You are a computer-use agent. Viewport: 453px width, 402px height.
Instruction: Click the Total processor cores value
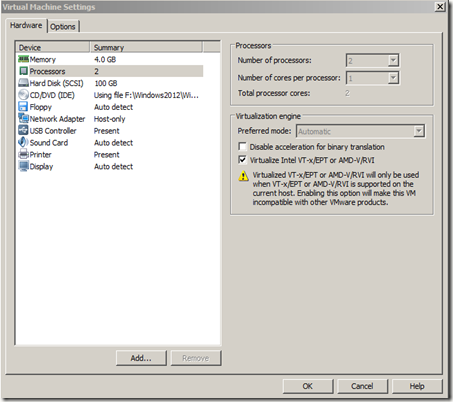point(347,93)
